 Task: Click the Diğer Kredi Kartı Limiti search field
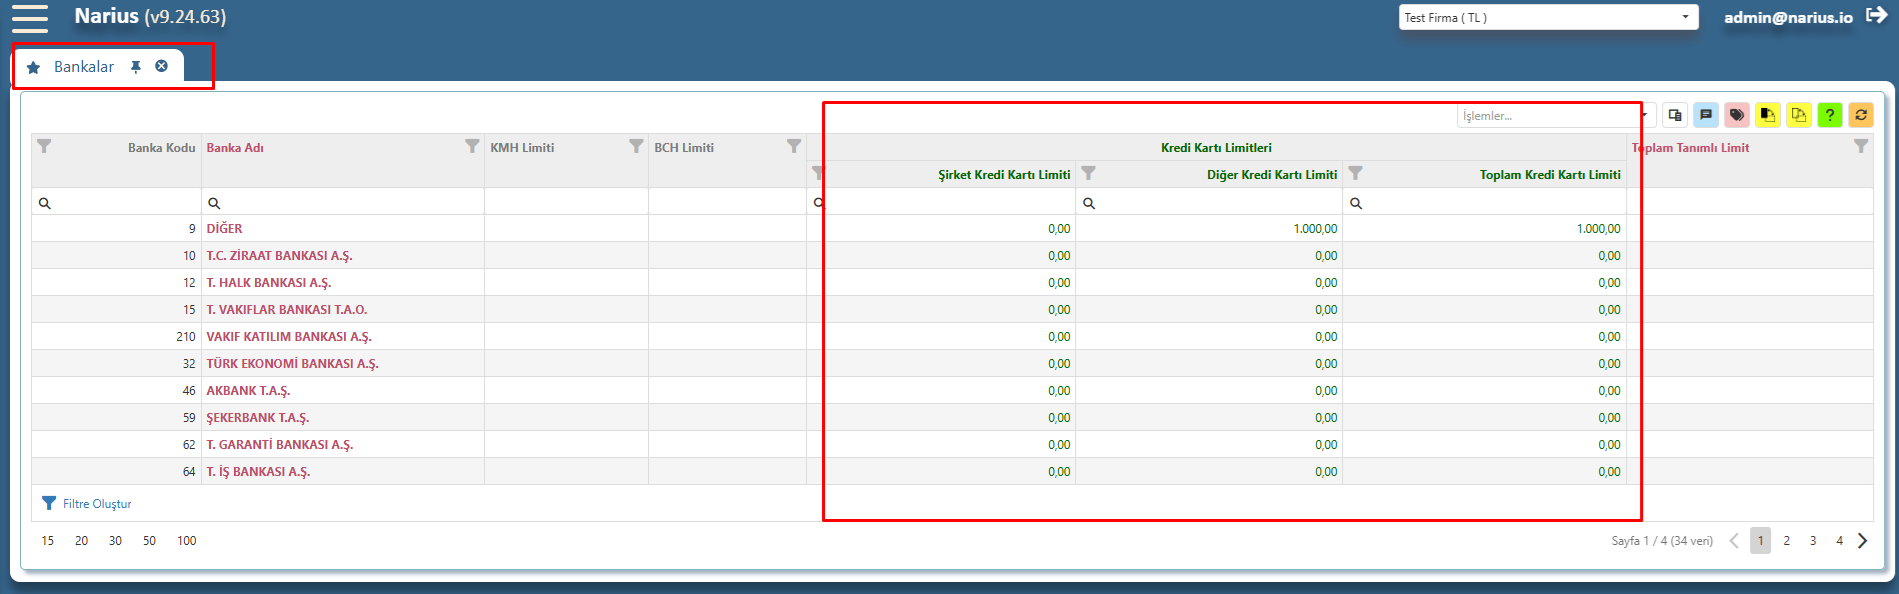1209,202
